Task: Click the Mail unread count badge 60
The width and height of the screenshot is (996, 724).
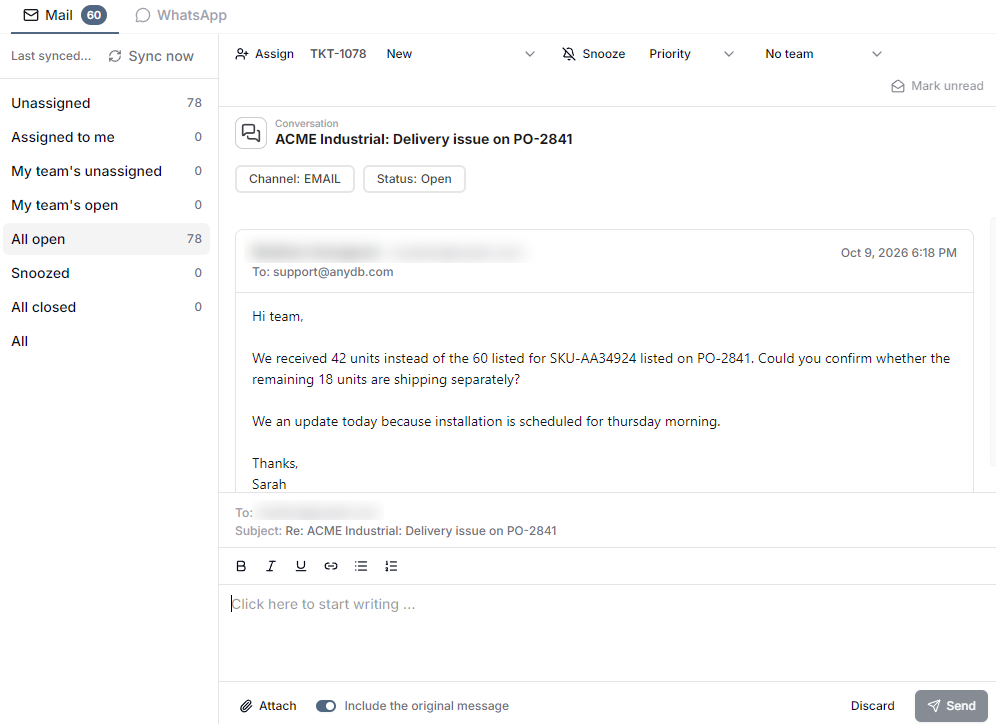Action: (x=94, y=15)
